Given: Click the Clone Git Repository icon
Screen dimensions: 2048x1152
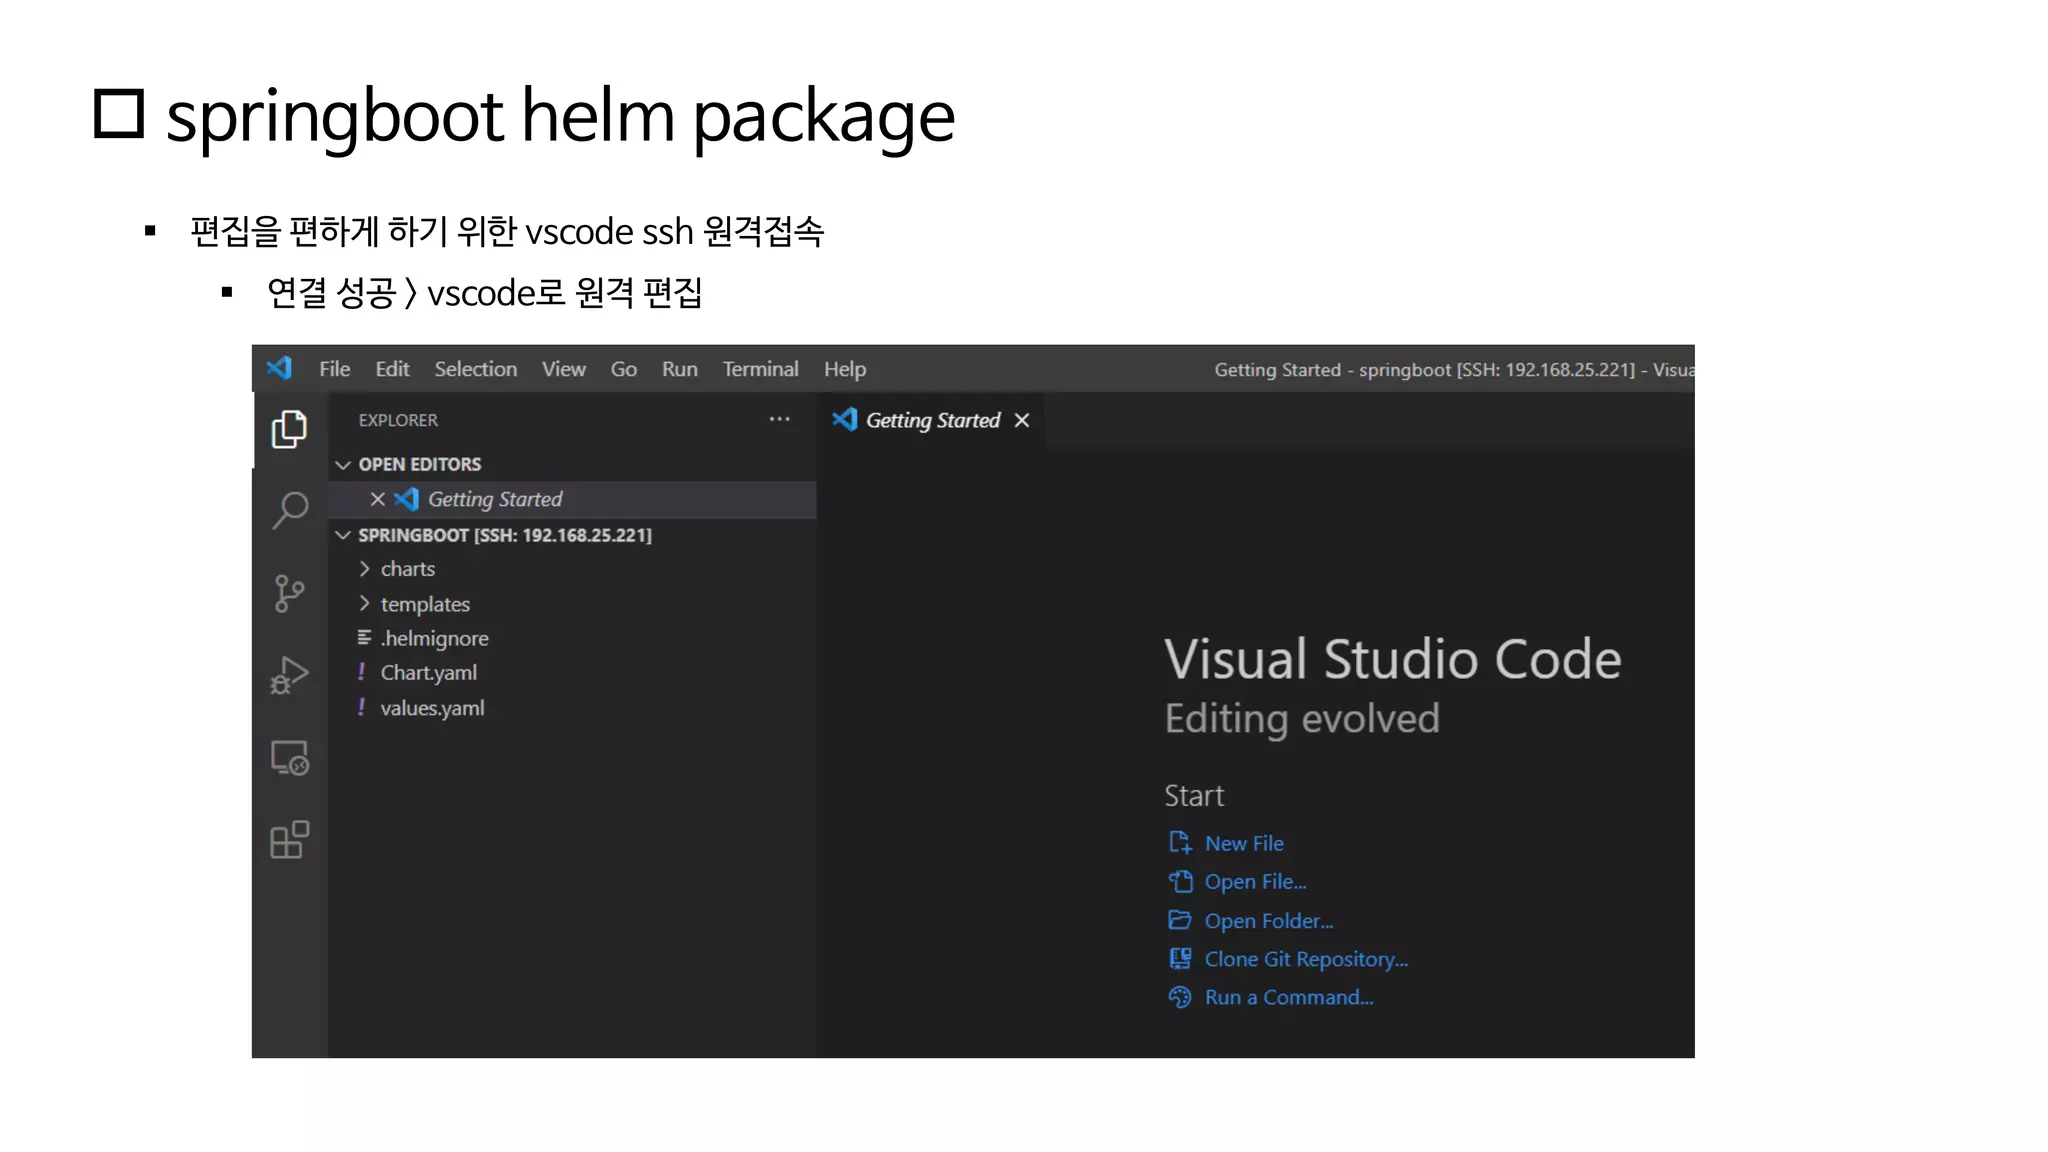Looking at the screenshot, I should [x=1180, y=959].
